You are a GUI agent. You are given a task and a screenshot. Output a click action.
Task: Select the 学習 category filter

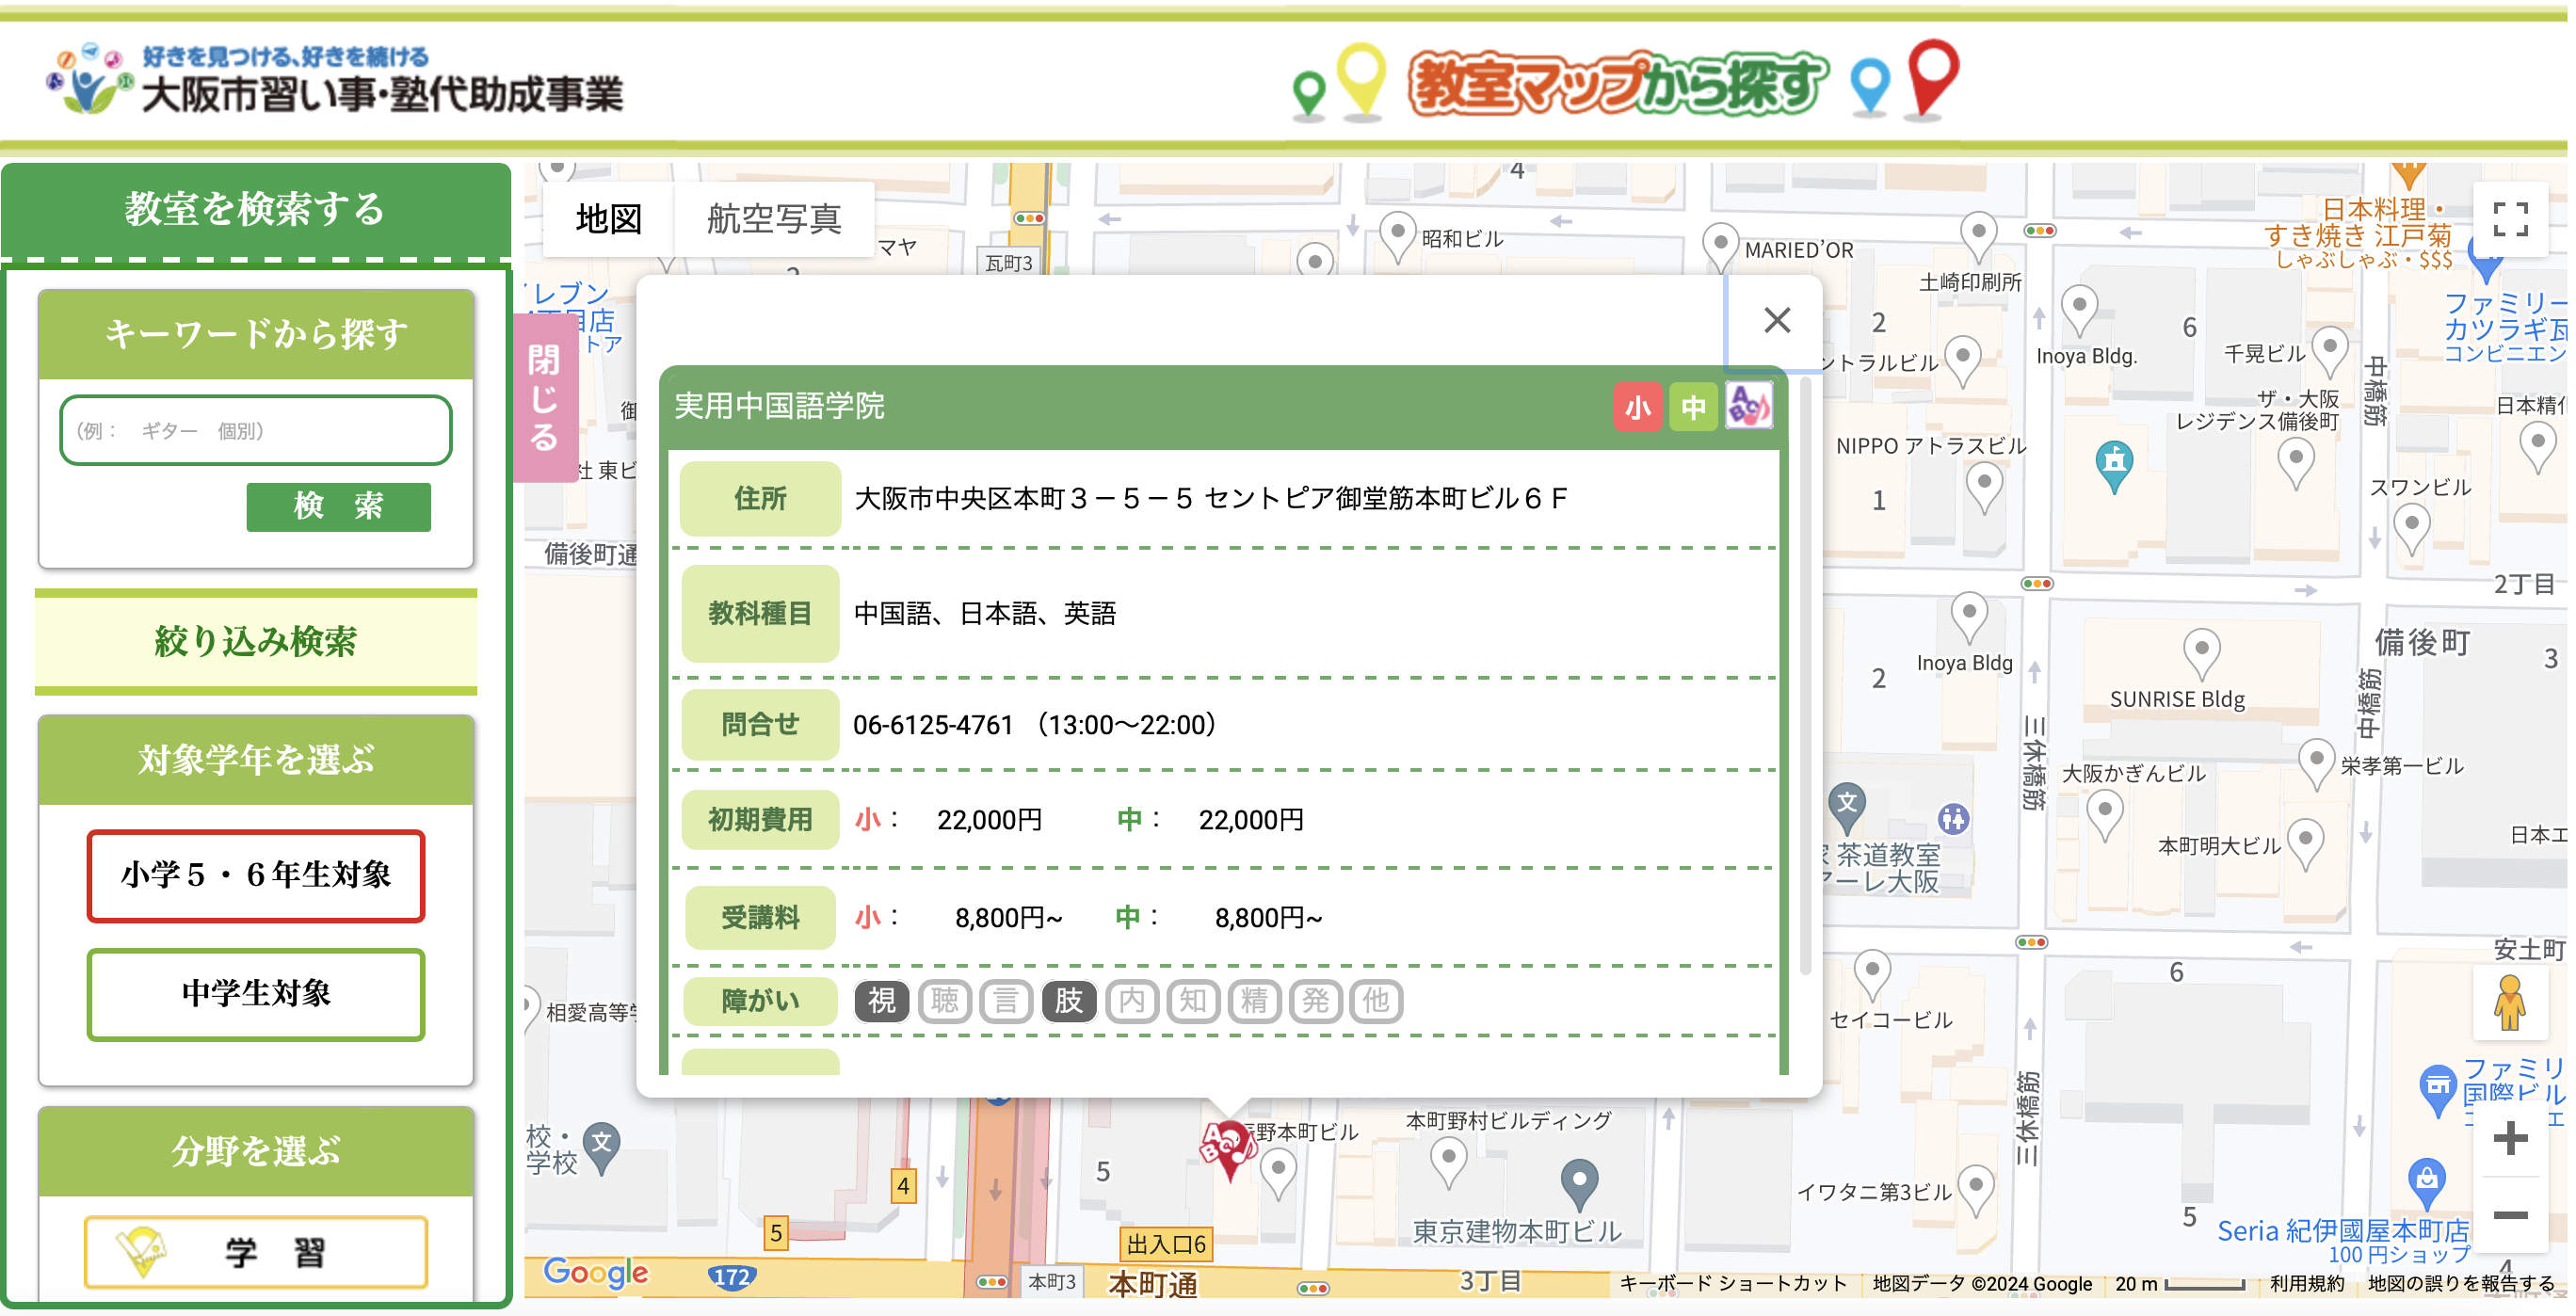pyautogui.click(x=256, y=1251)
